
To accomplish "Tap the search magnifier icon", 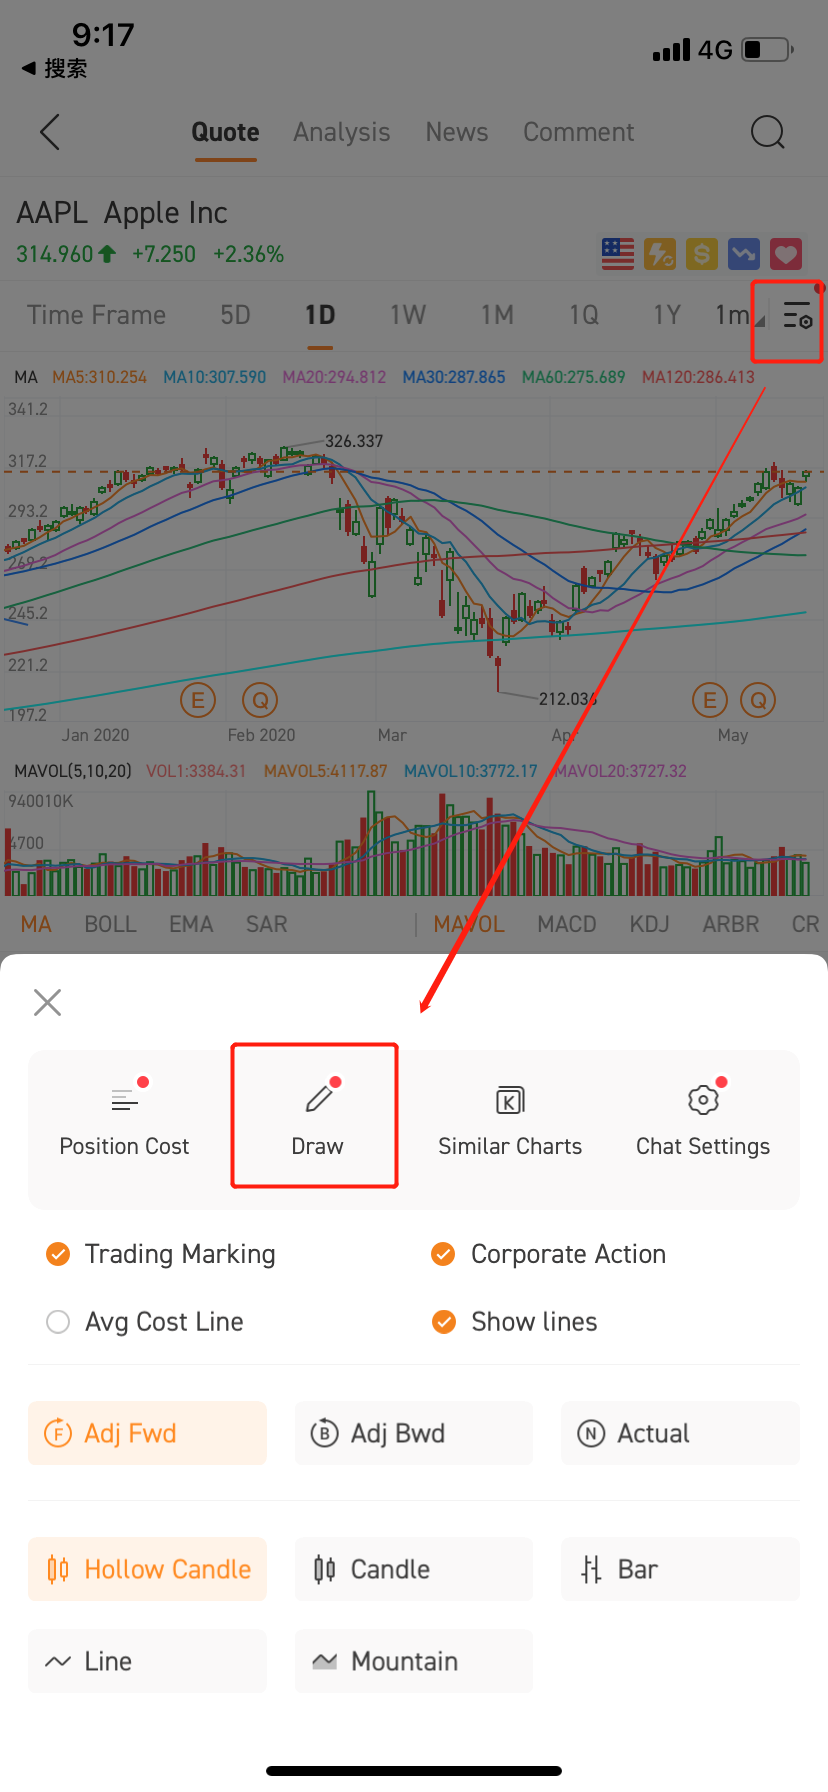I will pos(767,132).
